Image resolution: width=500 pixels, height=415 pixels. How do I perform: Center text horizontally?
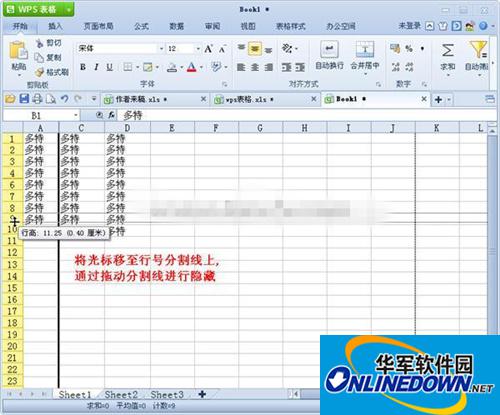(x=255, y=68)
